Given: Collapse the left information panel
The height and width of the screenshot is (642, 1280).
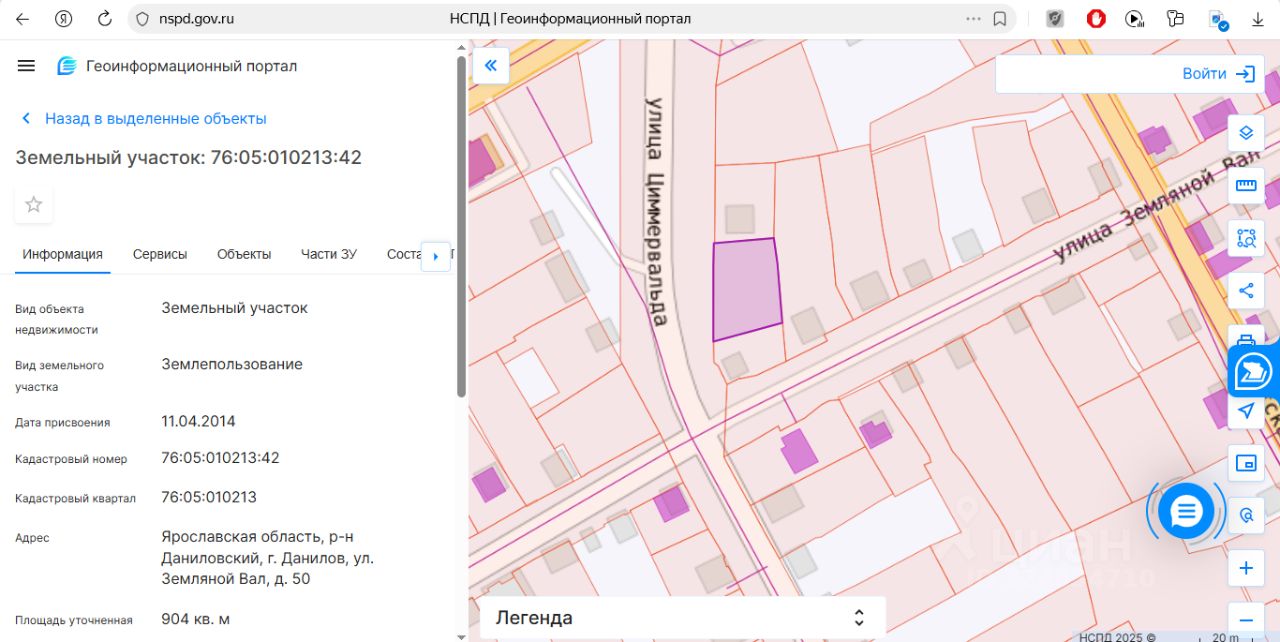Looking at the screenshot, I should tap(491, 66).
